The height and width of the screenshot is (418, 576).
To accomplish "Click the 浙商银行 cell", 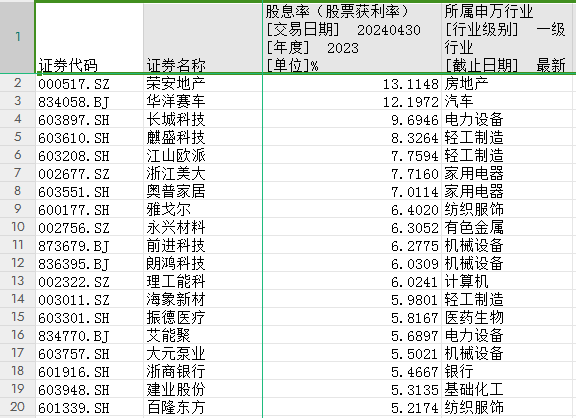I will point(203,371).
